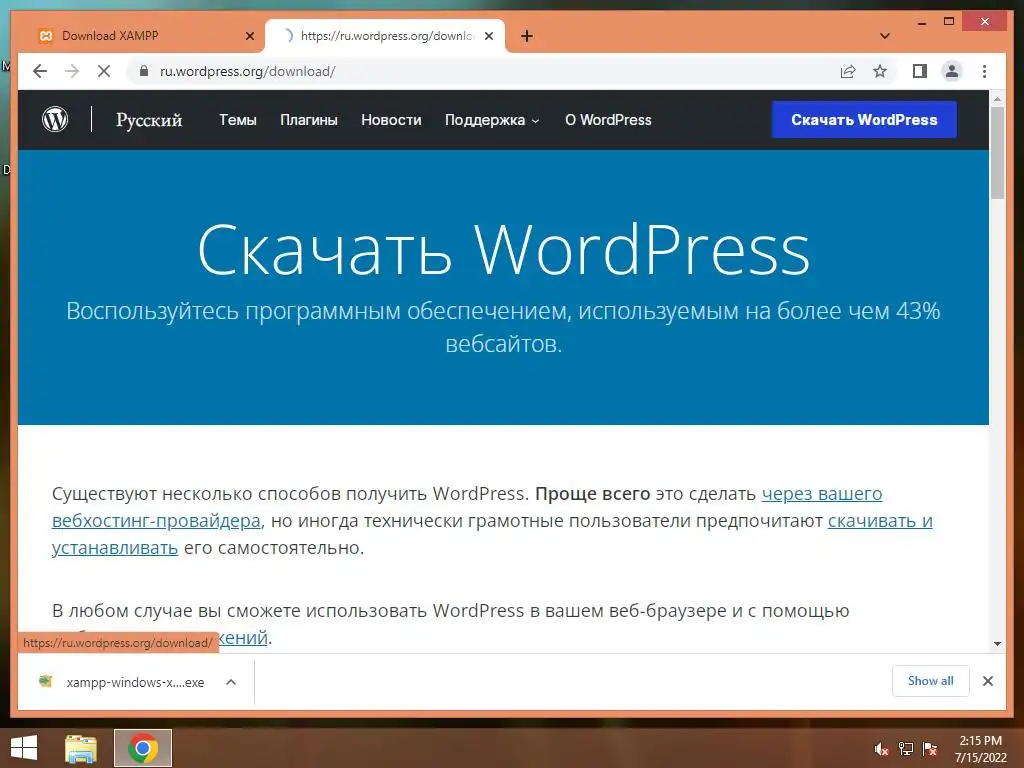1024x768 pixels.
Task: Close the downloads bar
Action: (x=987, y=681)
